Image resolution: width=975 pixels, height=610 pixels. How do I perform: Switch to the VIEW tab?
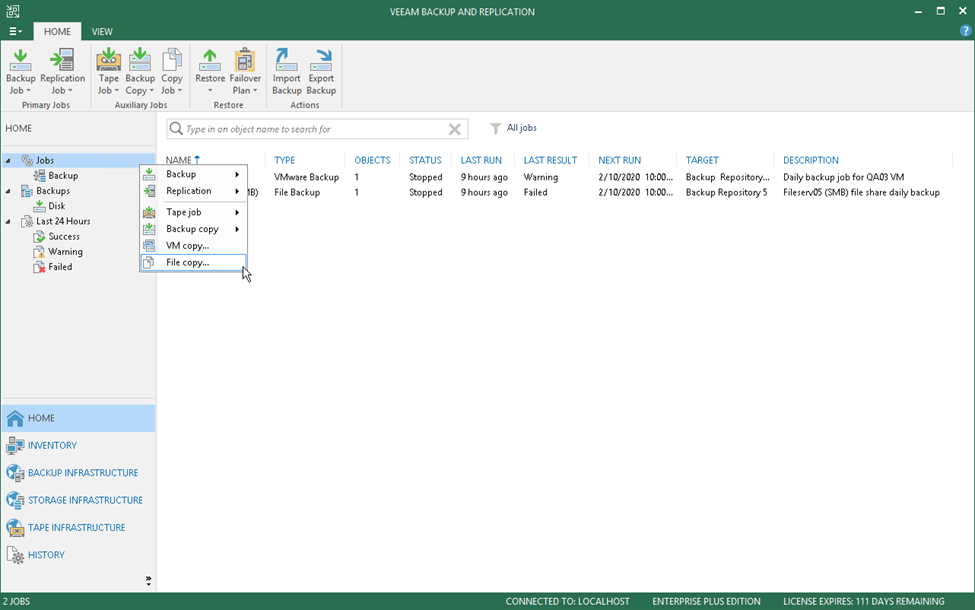(x=102, y=31)
